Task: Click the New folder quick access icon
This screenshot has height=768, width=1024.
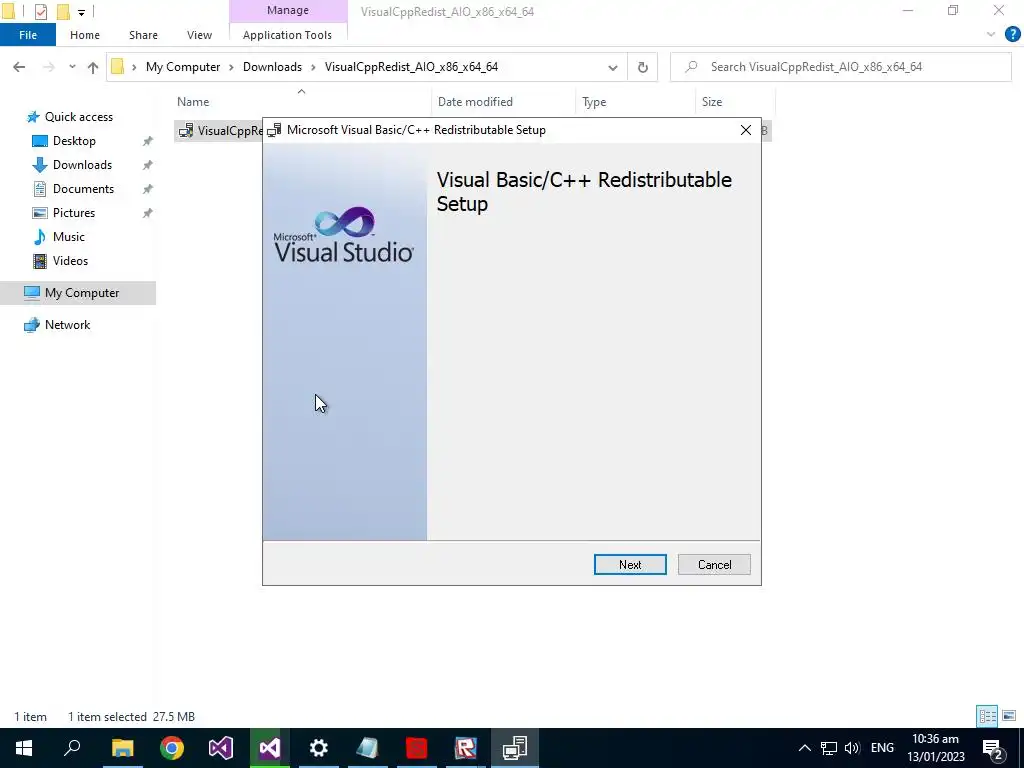Action: 63,11
